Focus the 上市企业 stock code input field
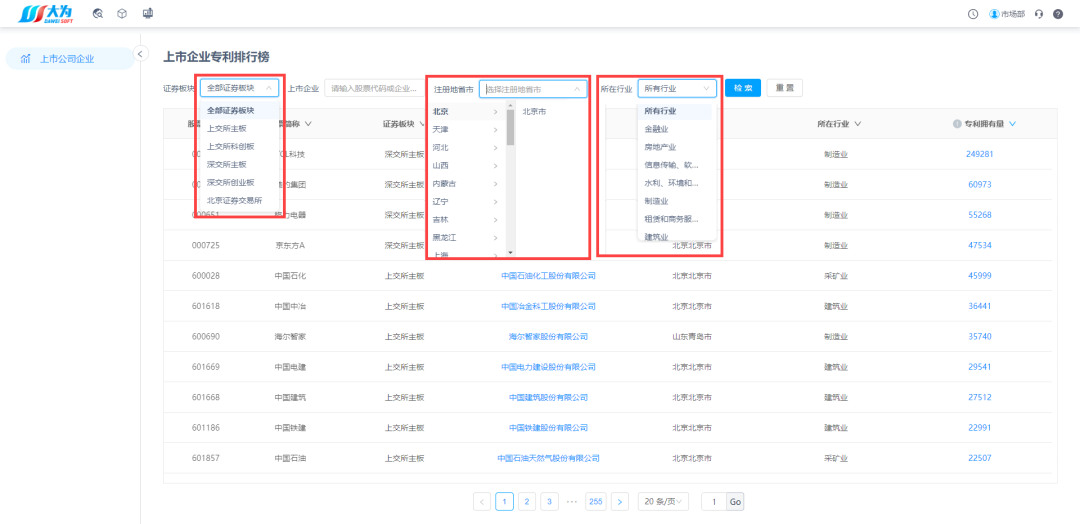The width and height of the screenshot is (1080, 524). pos(373,88)
